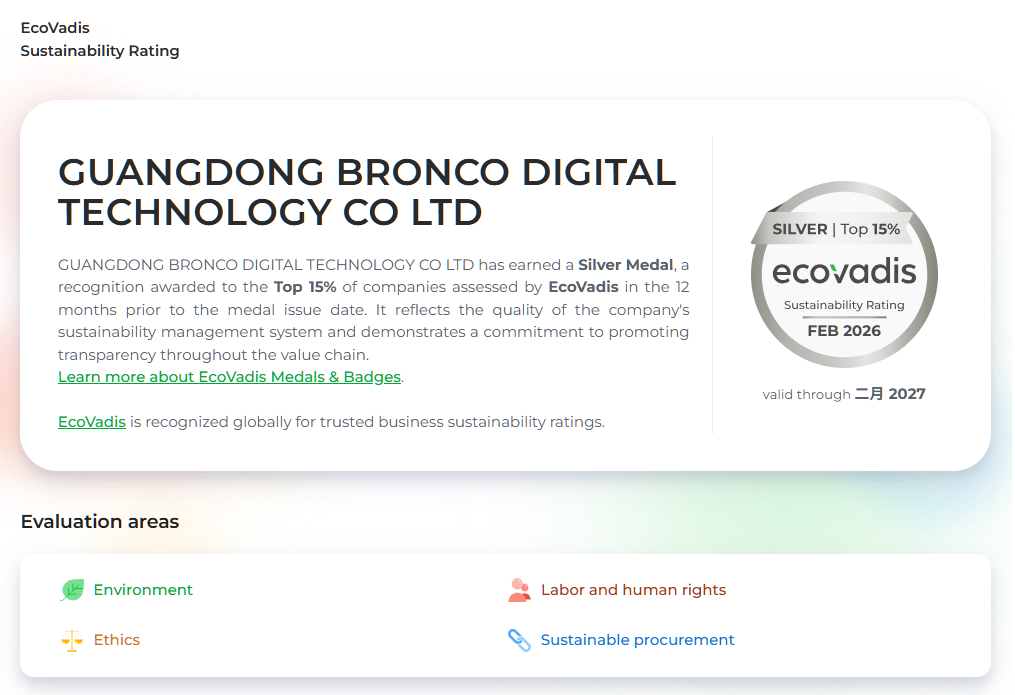The image size is (1015, 695).
Task: Click the green leaf Environment icon
Action: [x=72, y=590]
